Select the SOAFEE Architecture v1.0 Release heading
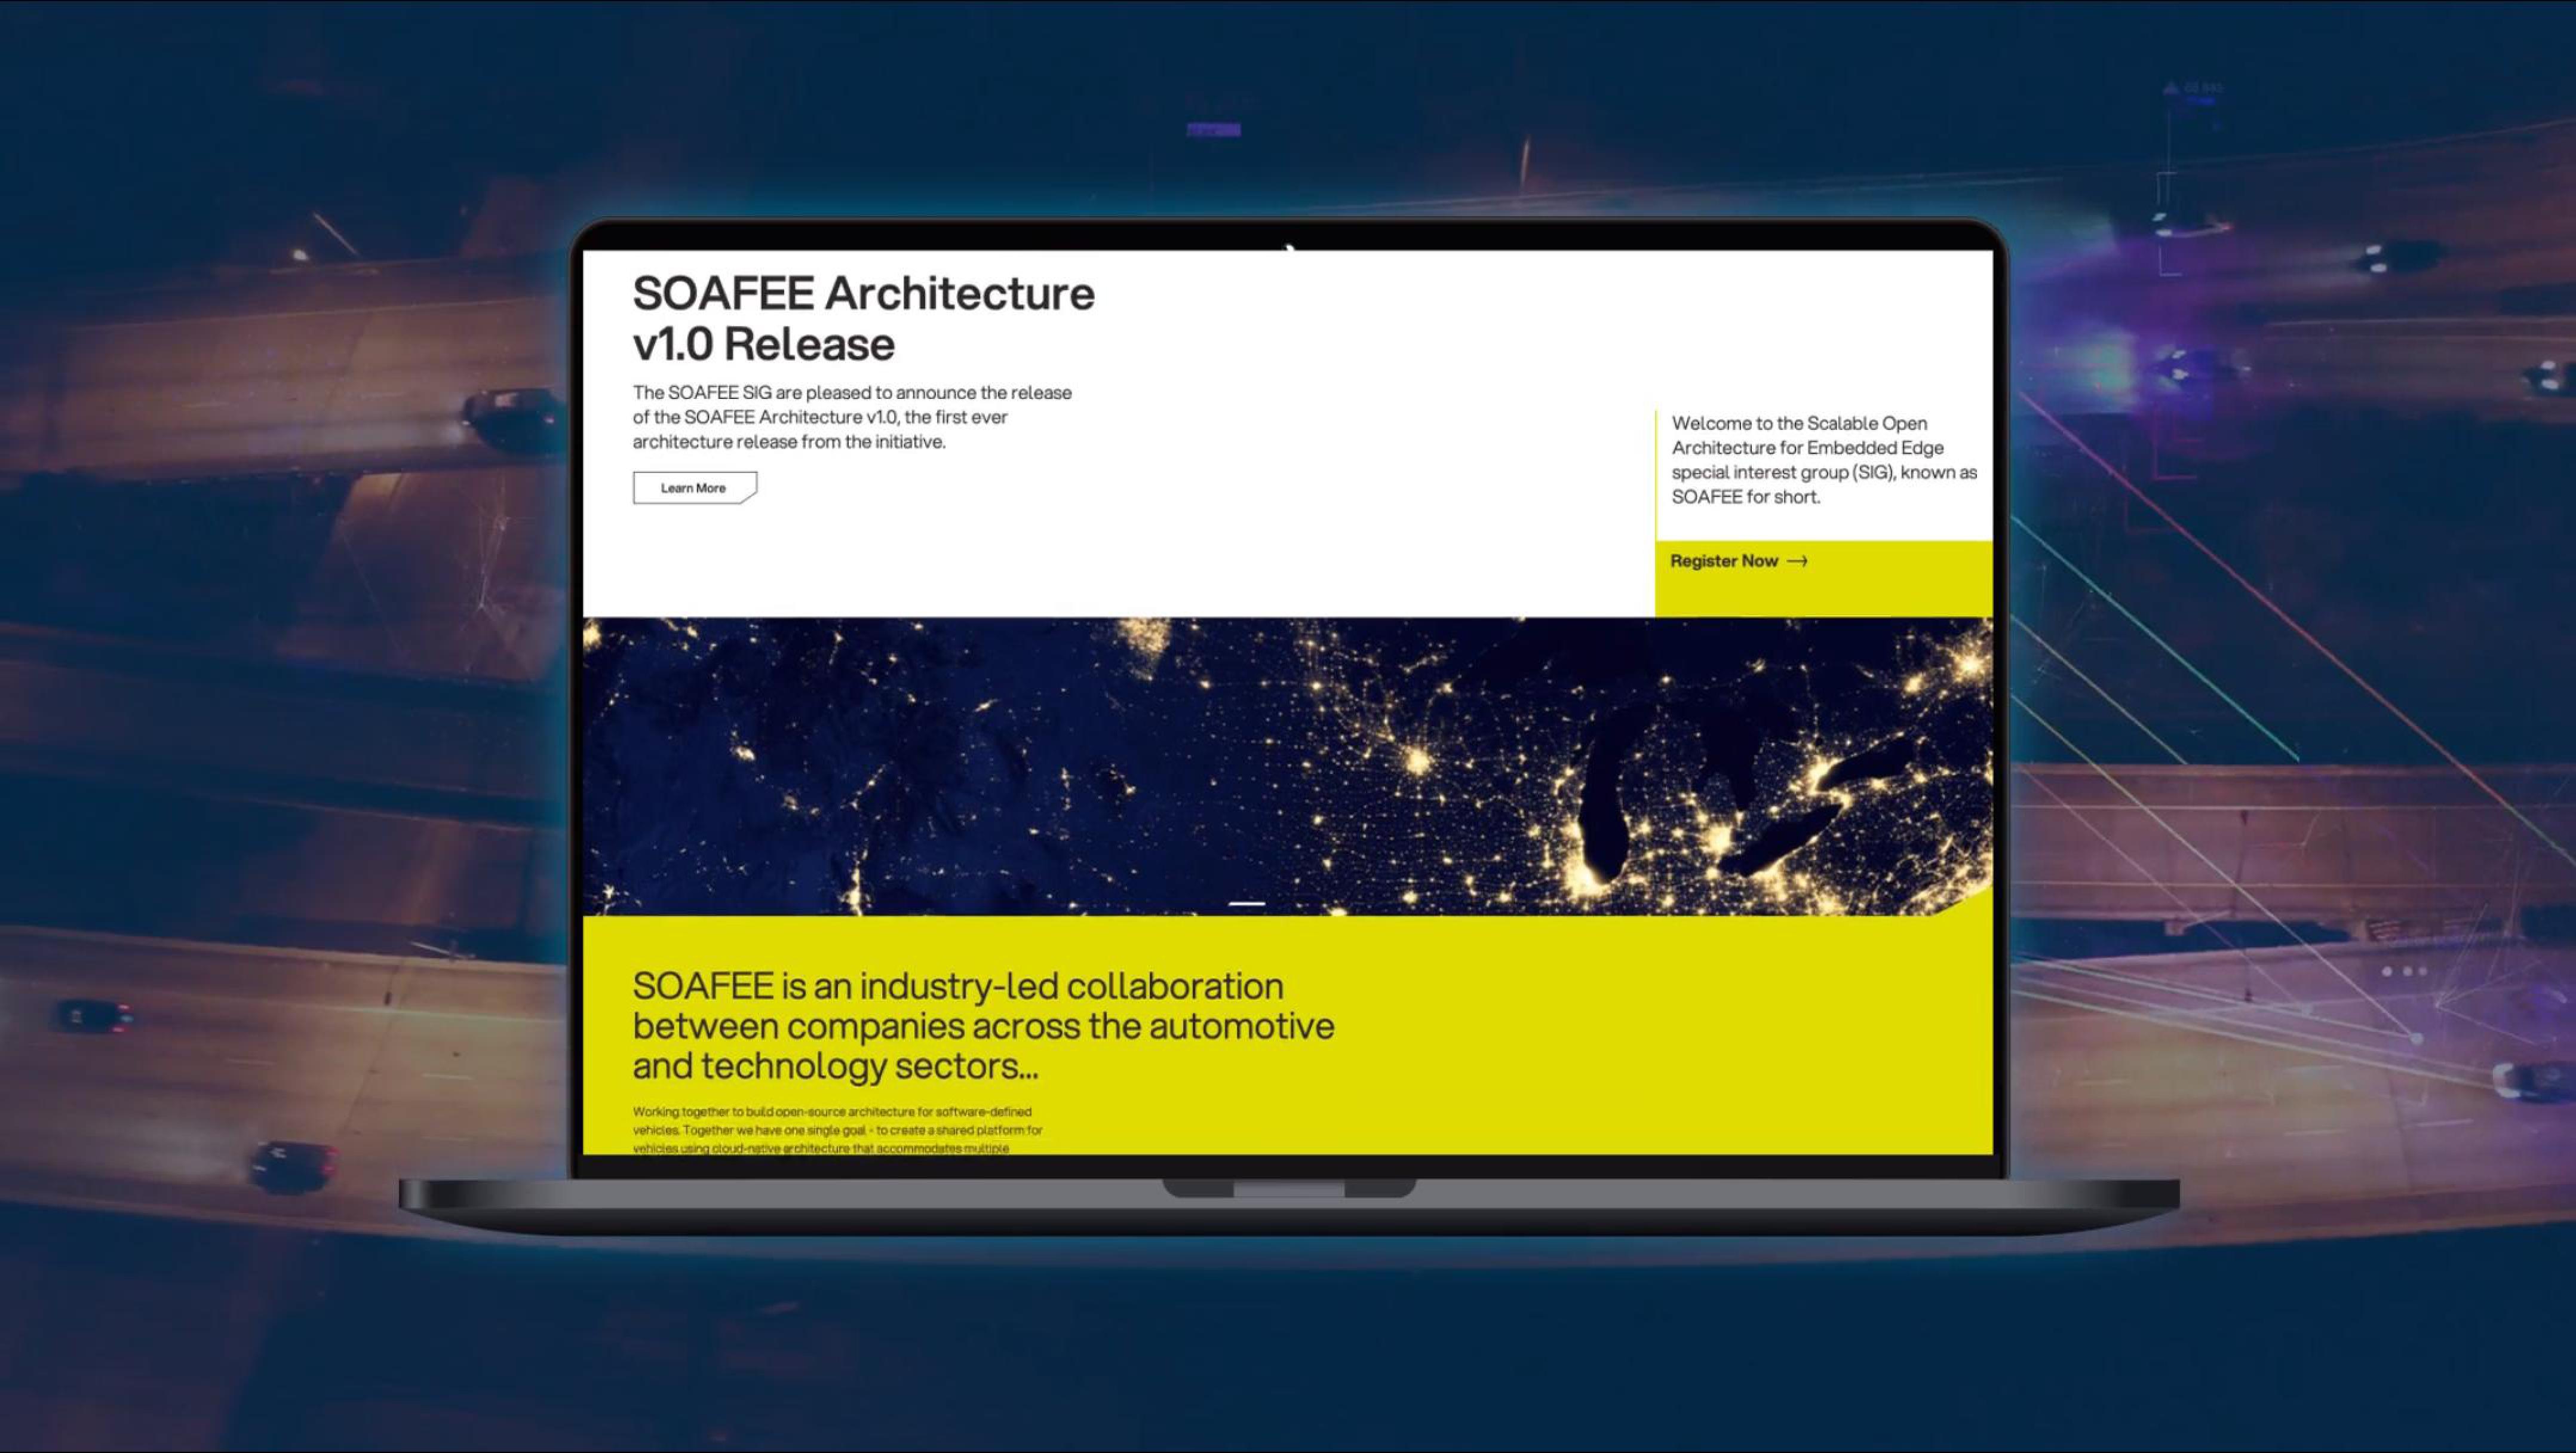 coord(863,318)
